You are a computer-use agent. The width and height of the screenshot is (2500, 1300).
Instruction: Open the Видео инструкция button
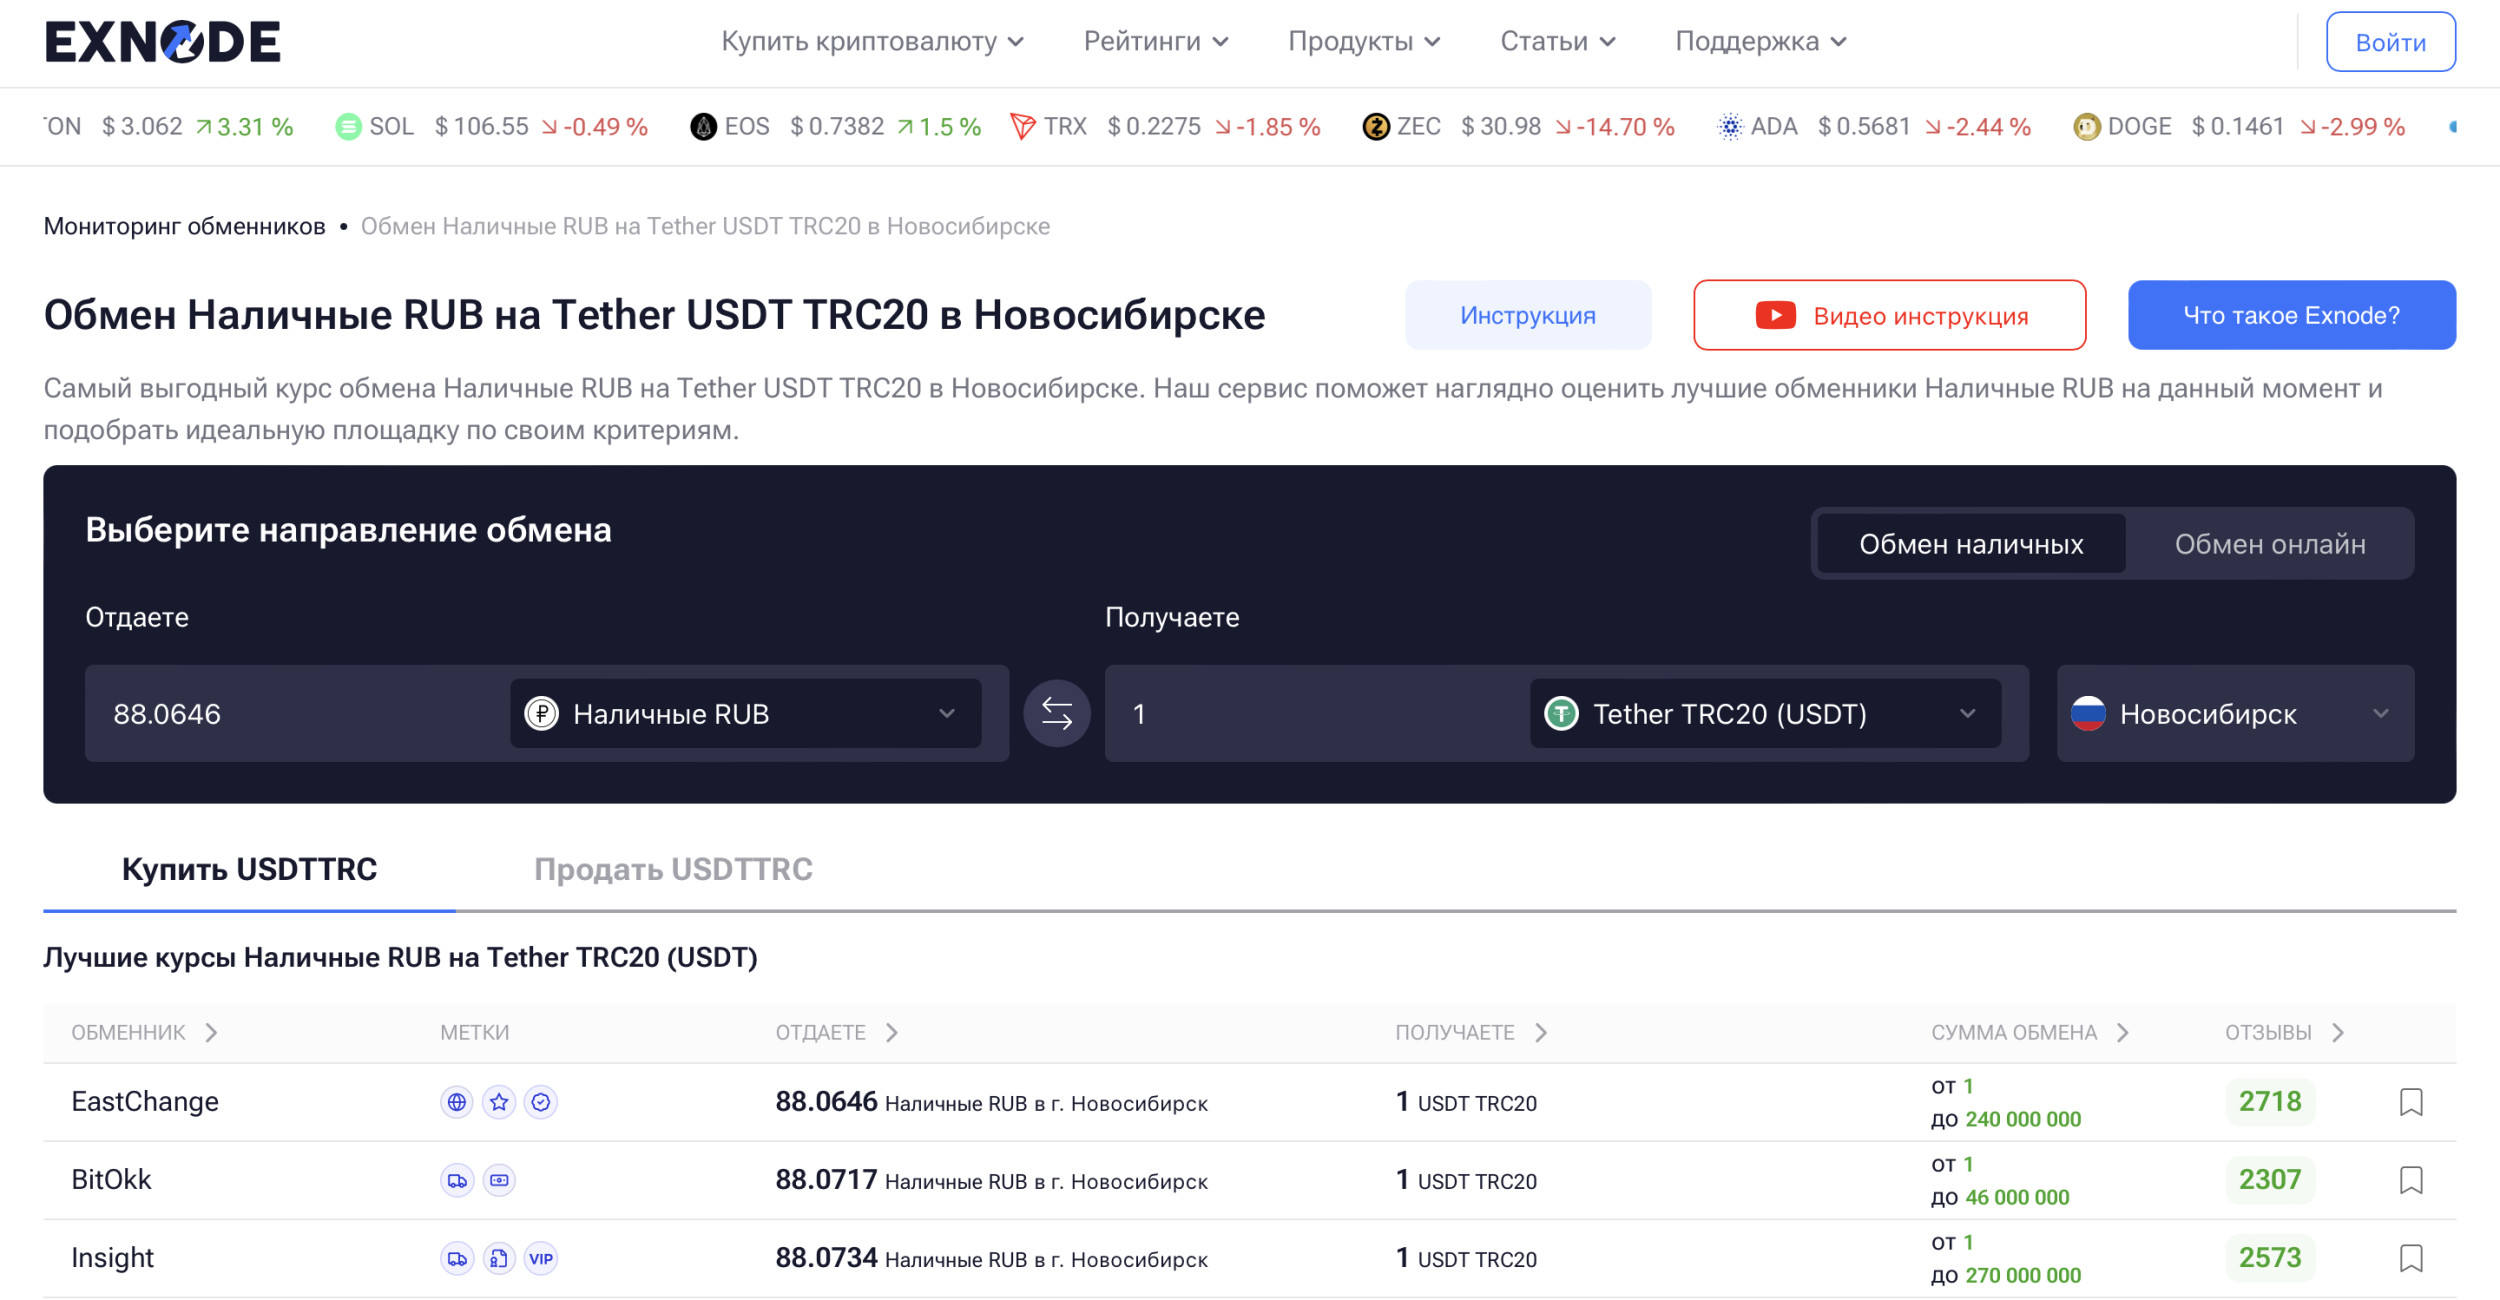point(1889,316)
